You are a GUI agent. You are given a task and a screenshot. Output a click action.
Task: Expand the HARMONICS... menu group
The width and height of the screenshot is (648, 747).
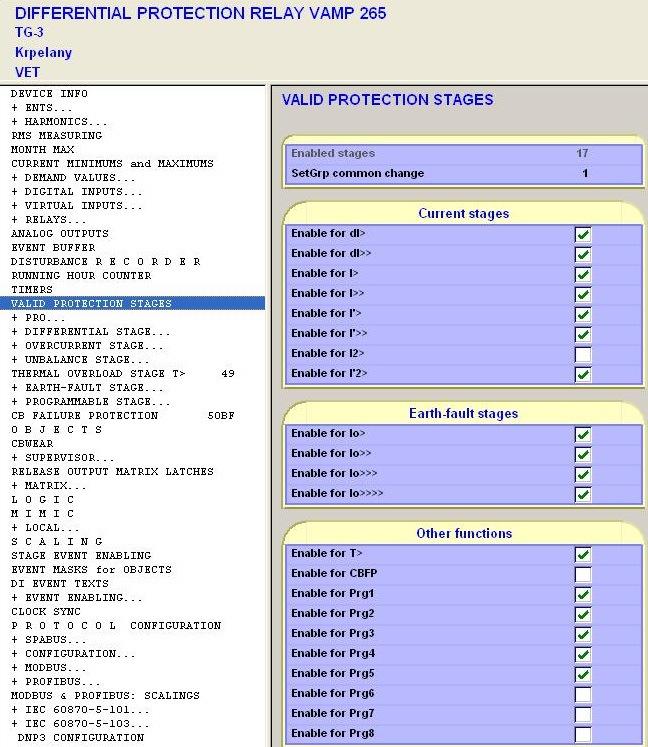click(x=60, y=121)
